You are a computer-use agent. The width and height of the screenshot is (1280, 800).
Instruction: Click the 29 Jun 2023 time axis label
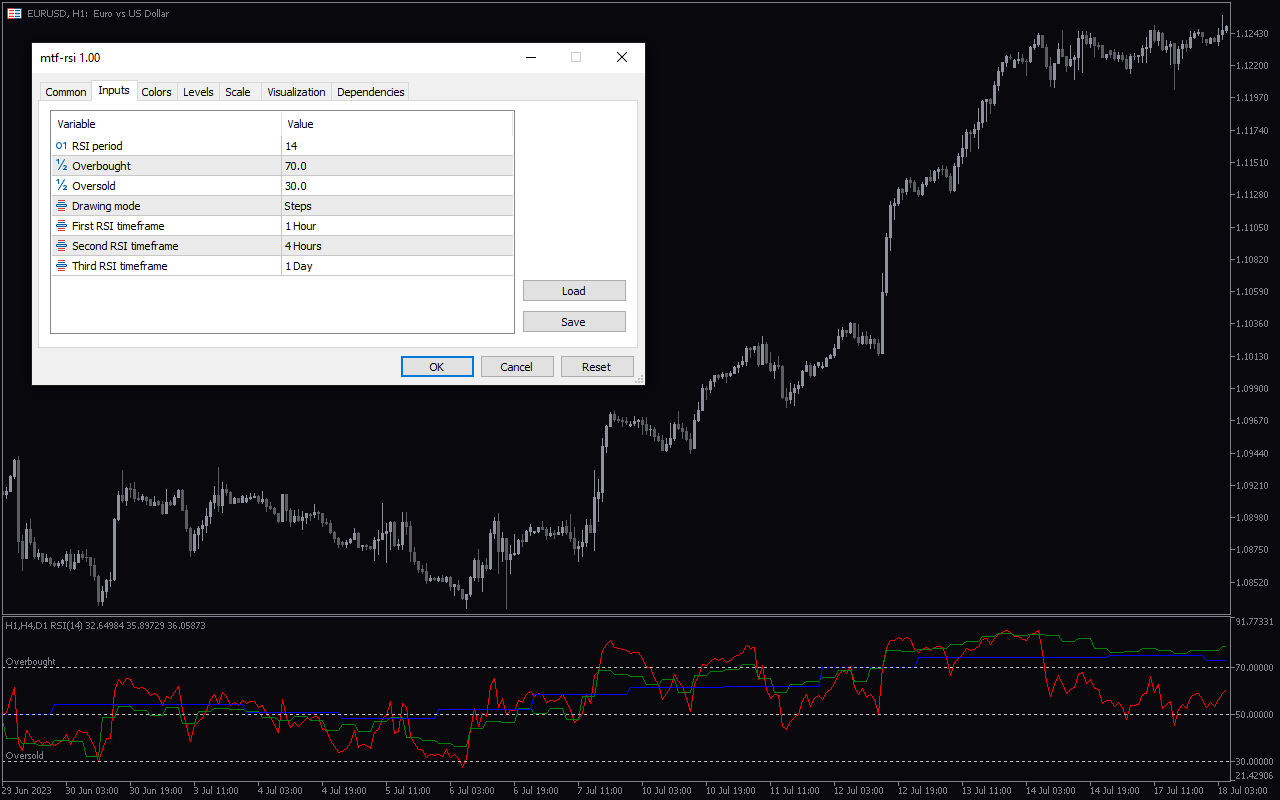28,791
